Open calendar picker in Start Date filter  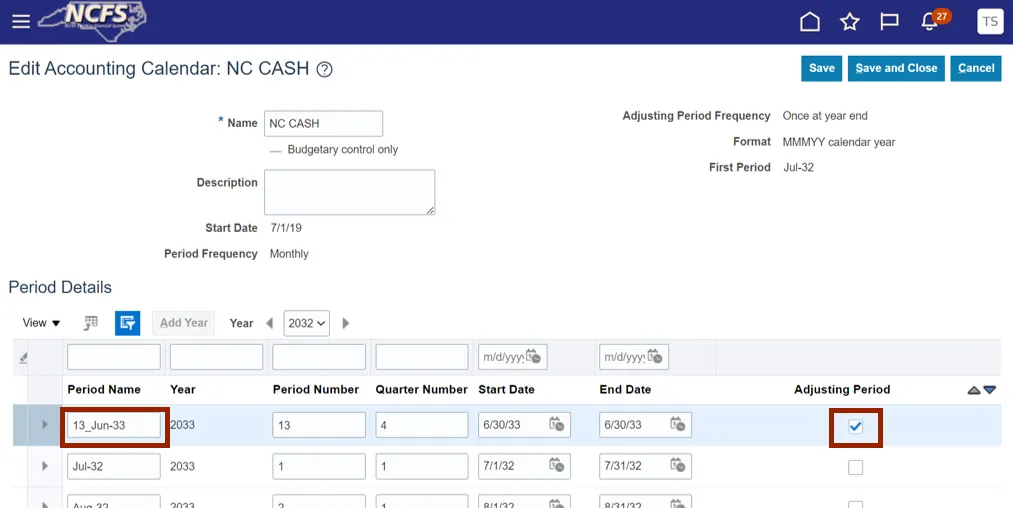[x=533, y=357]
